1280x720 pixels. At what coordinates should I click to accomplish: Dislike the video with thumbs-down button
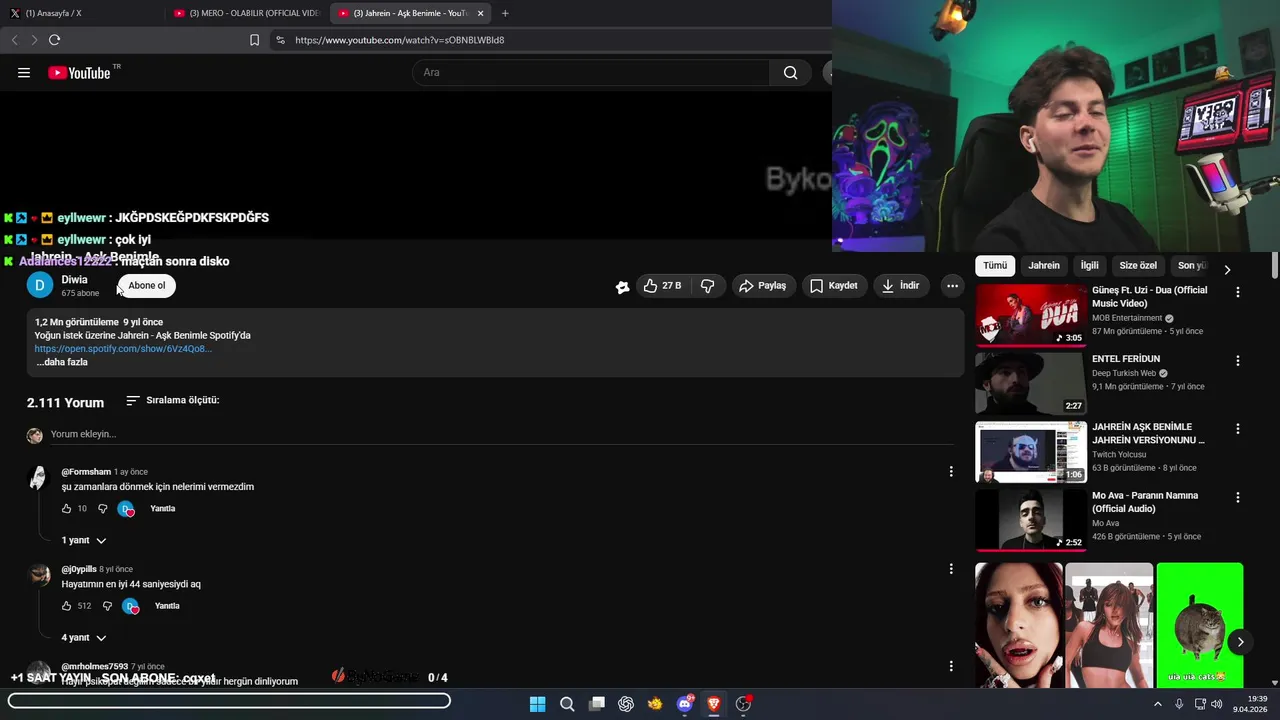click(708, 285)
